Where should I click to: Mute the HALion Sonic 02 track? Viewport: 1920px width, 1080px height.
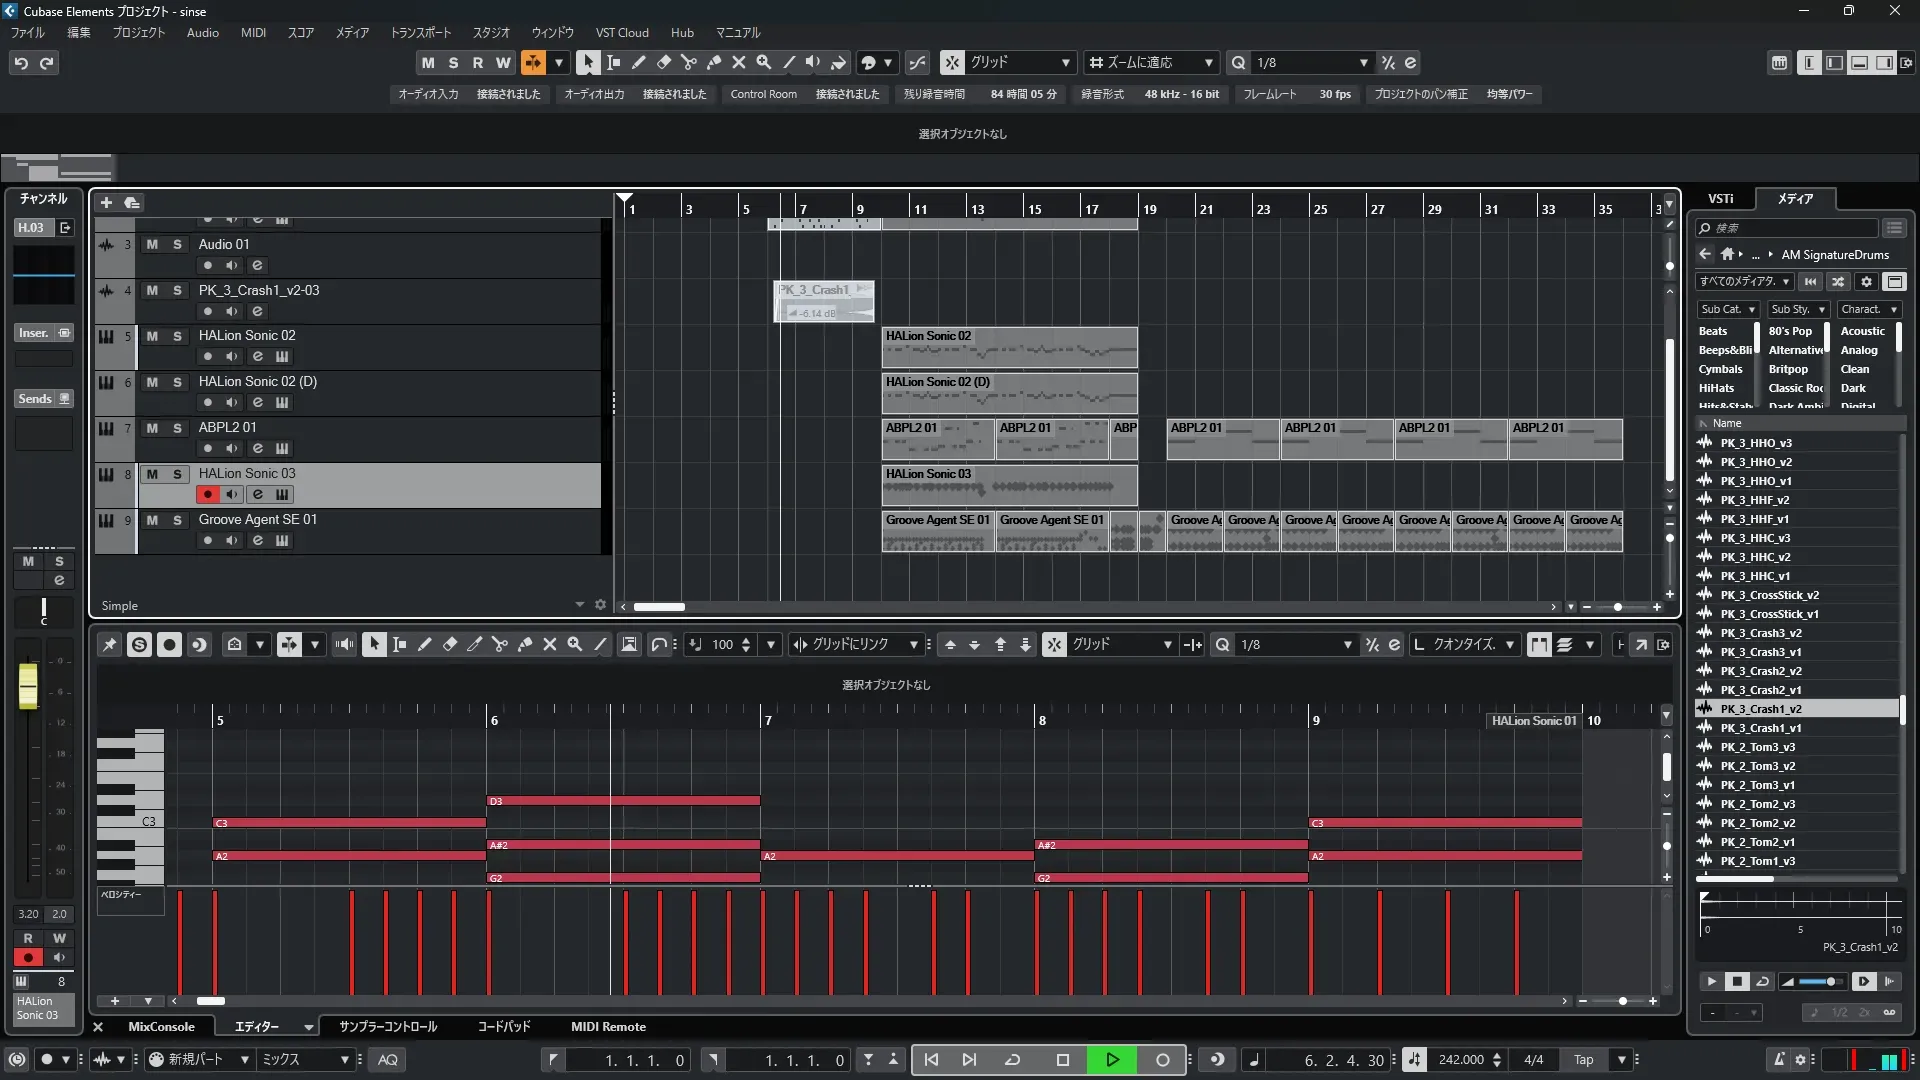[152, 336]
